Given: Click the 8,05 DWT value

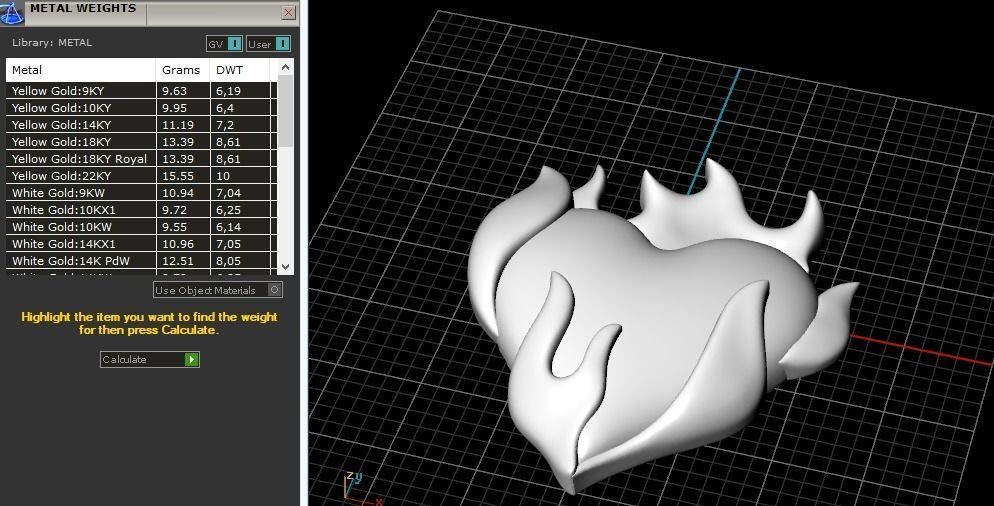Looking at the screenshot, I should click(x=228, y=261).
